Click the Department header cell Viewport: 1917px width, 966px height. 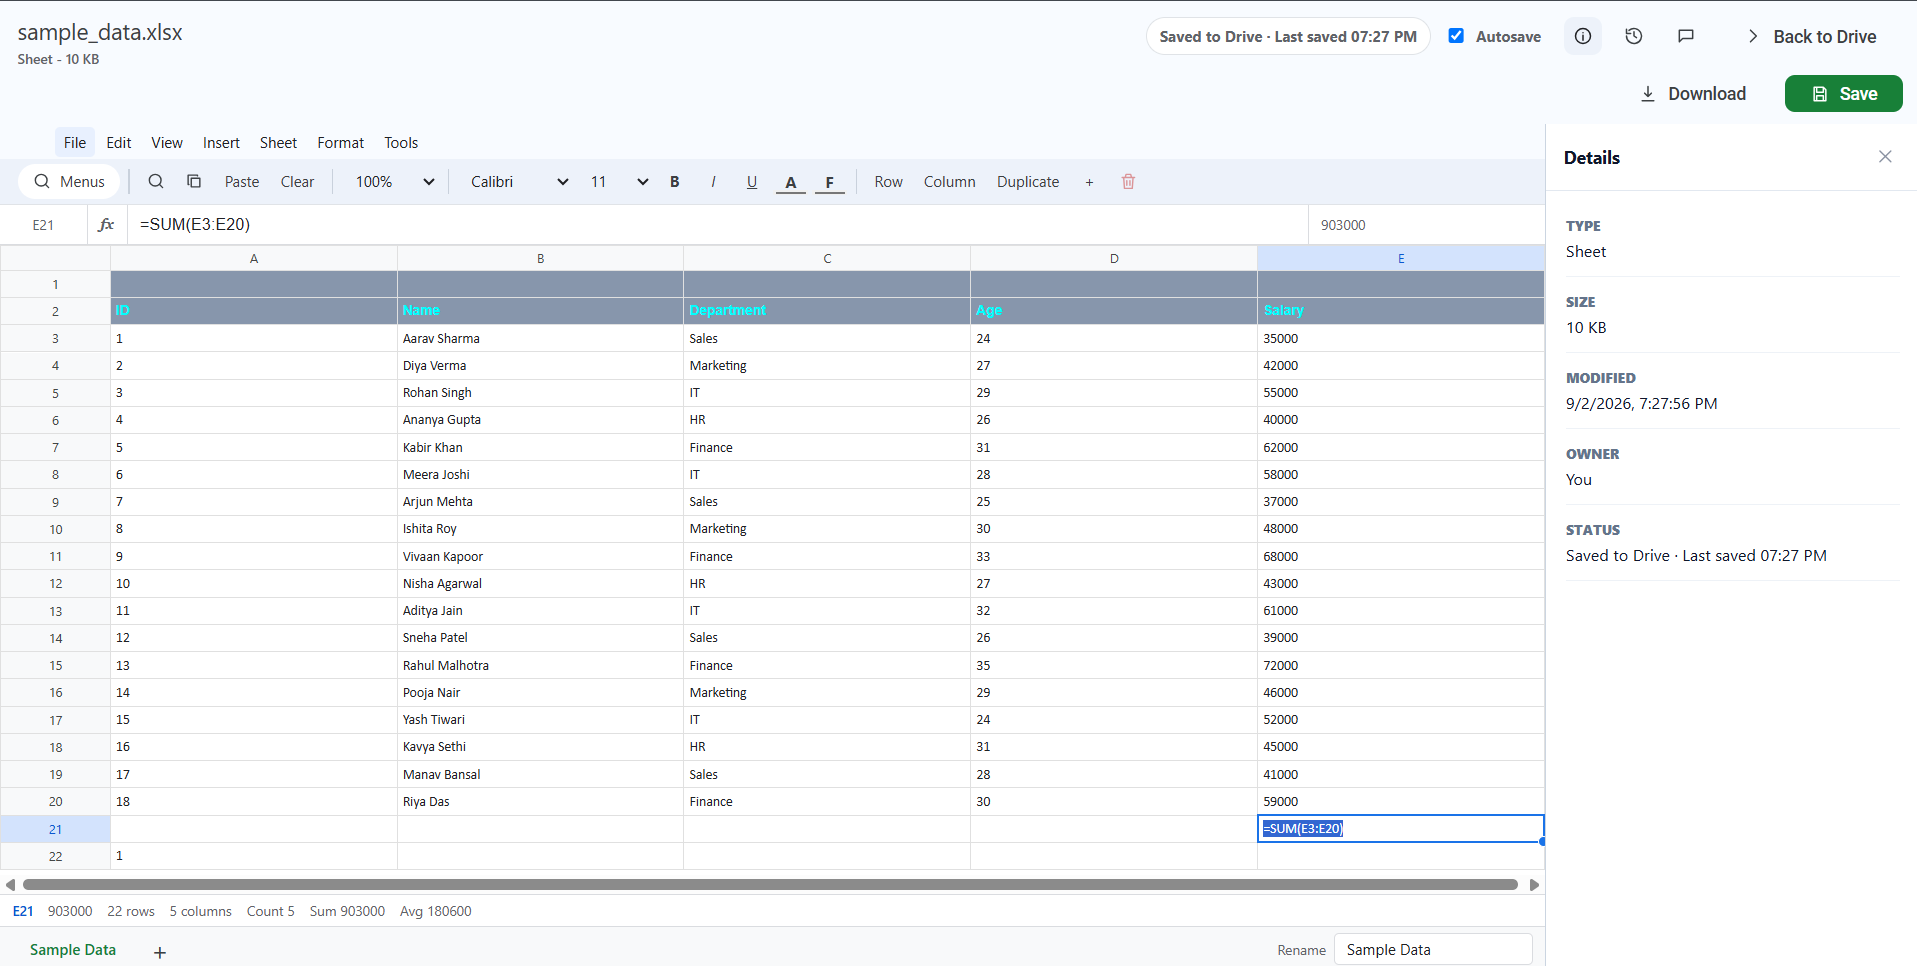(827, 310)
